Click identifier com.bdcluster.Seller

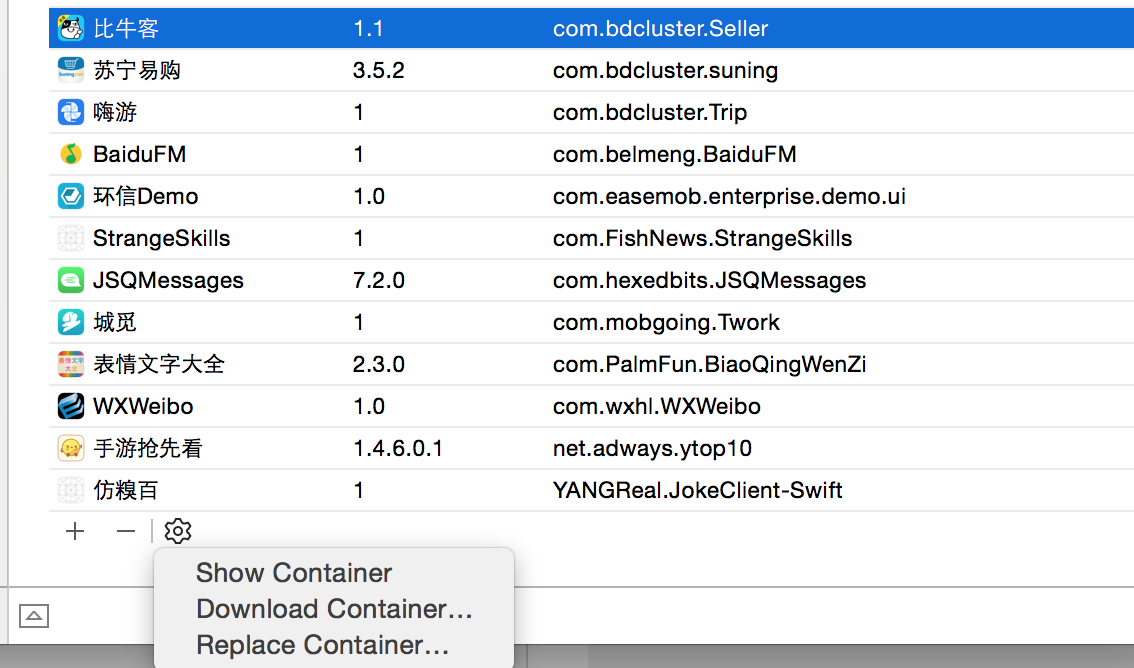pyautogui.click(x=660, y=28)
